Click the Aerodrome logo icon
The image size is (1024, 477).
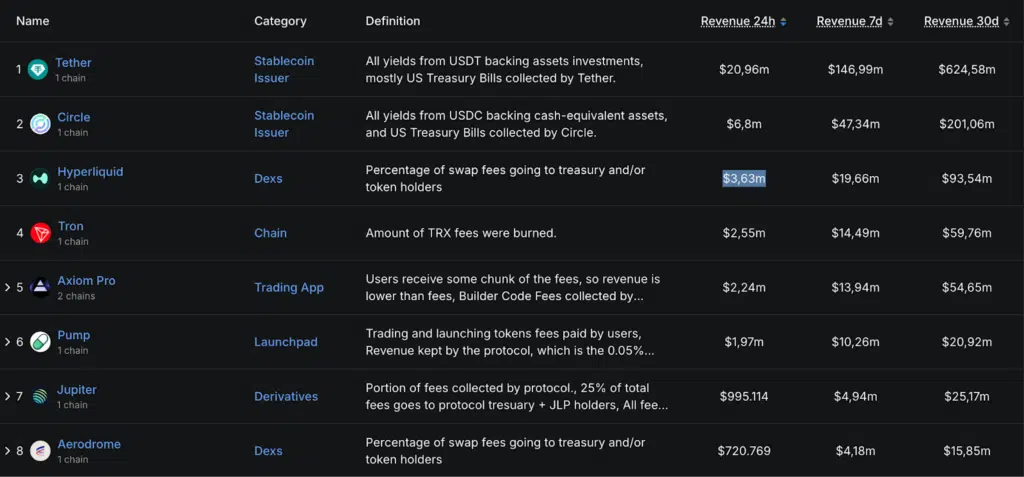tap(40, 451)
